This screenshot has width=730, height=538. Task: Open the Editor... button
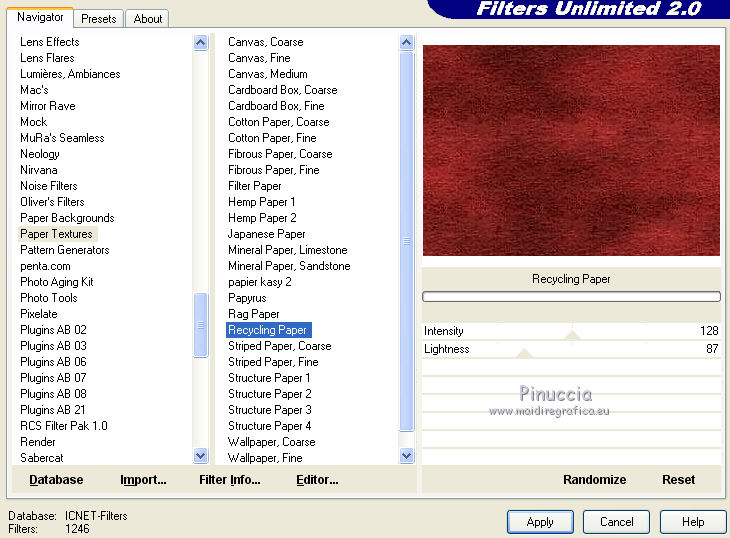pos(317,480)
